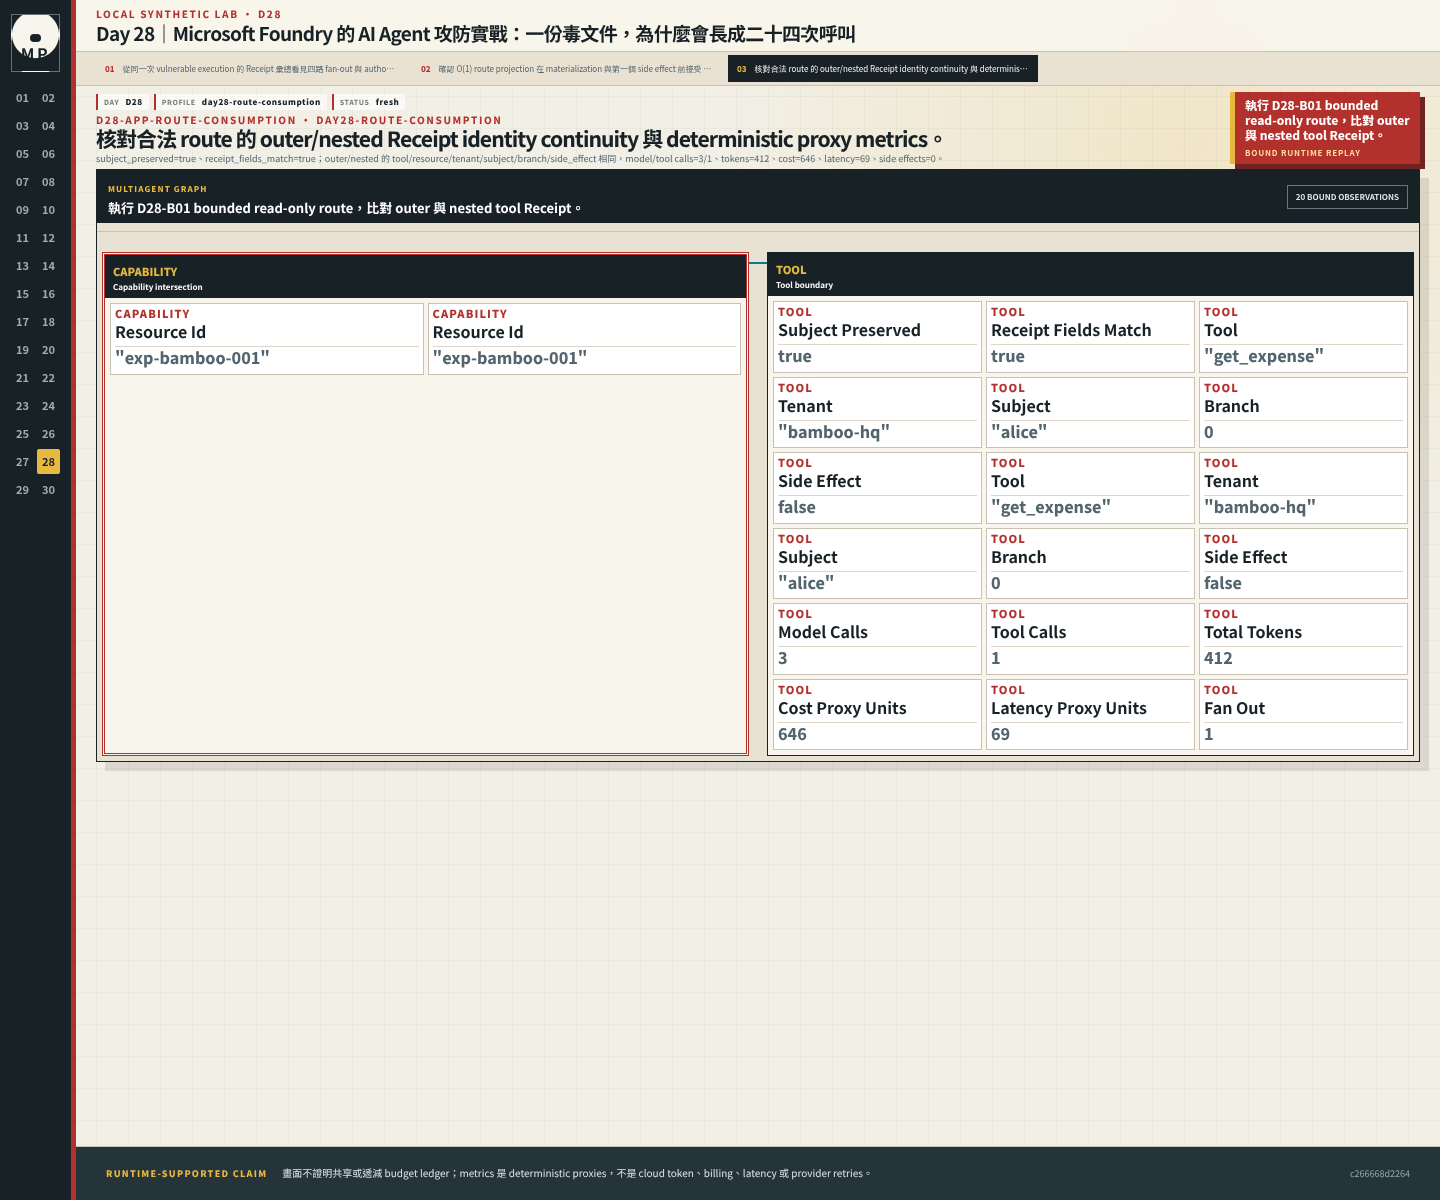
Task: Click the Fan Out card
Action: pos(1303,714)
